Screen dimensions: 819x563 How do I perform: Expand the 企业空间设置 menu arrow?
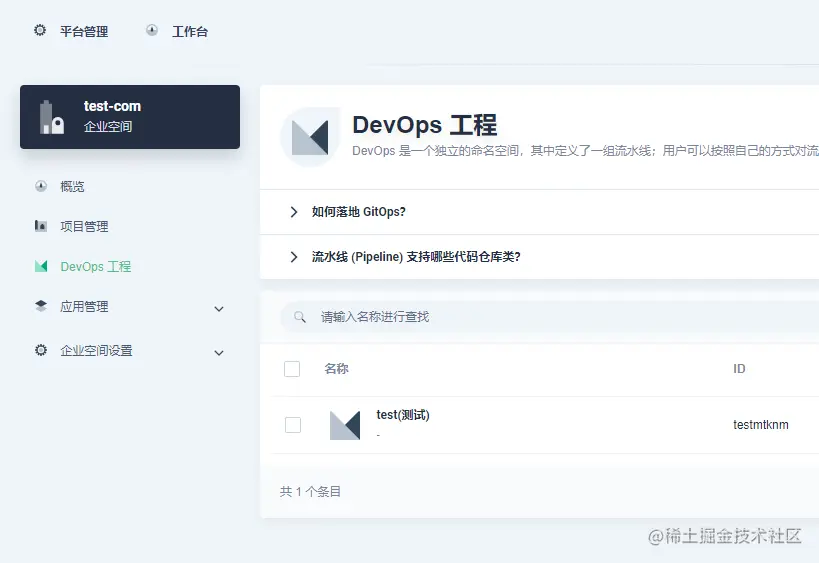click(x=219, y=353)
